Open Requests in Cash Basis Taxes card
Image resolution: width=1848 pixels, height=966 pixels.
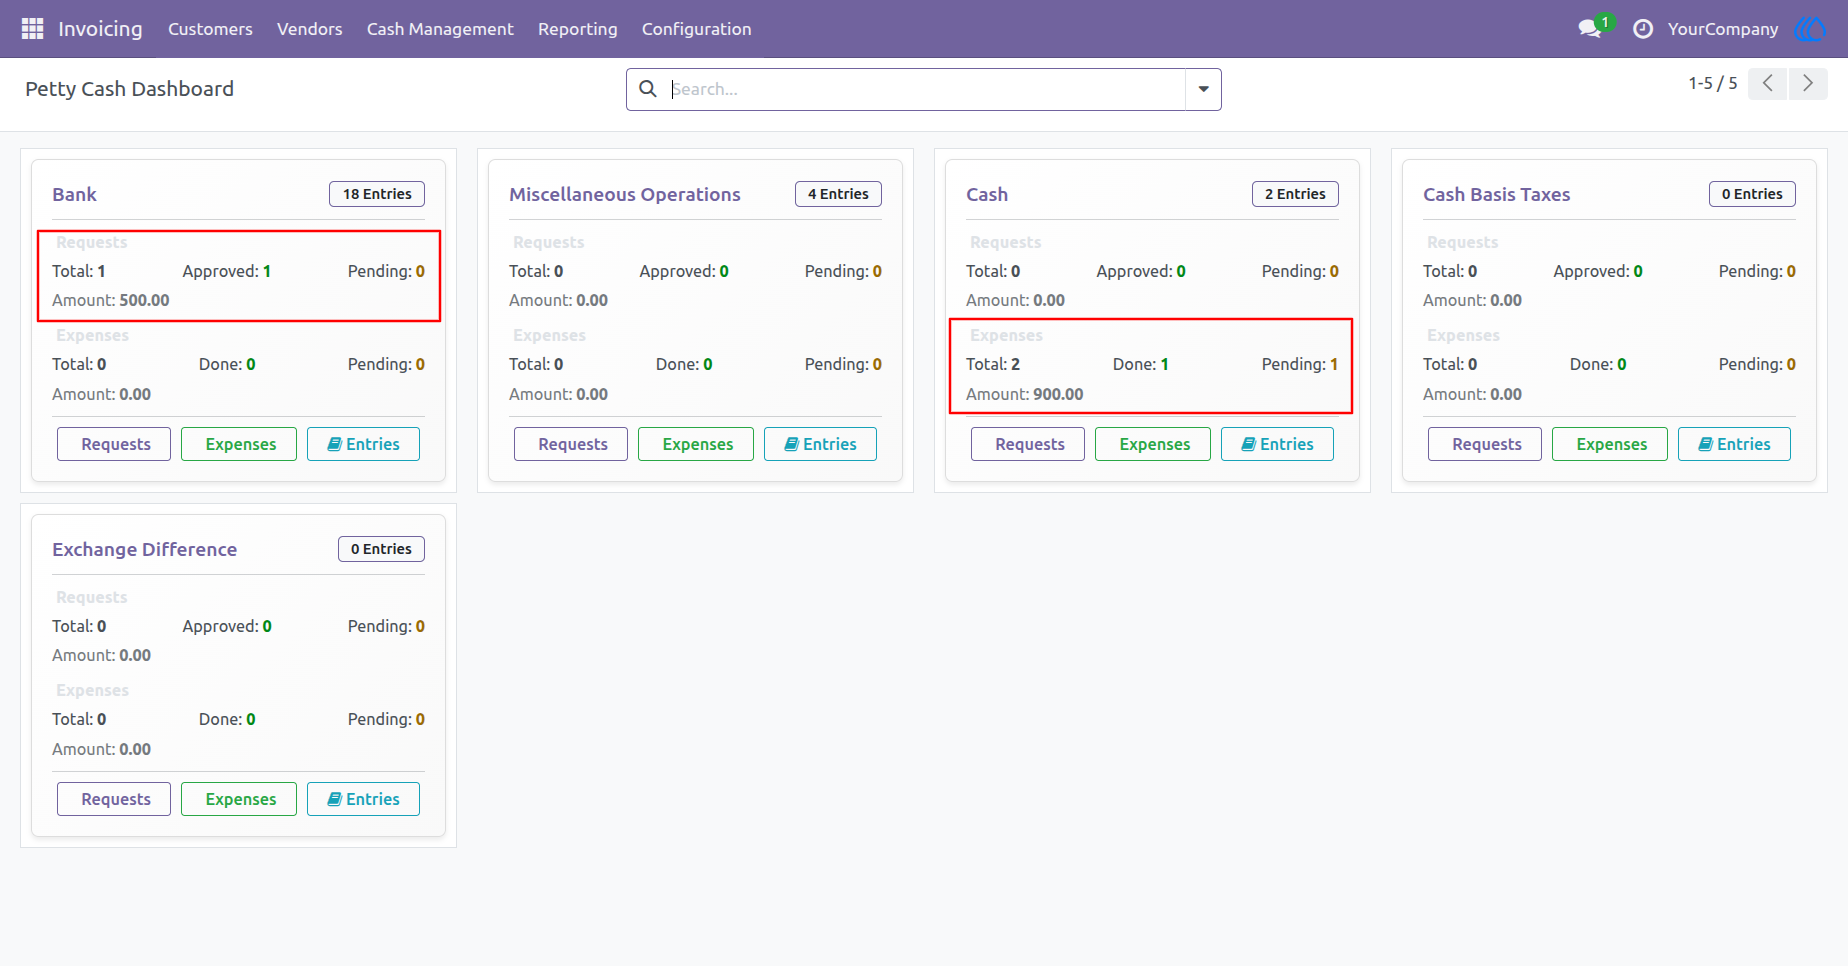point(1485,444)
